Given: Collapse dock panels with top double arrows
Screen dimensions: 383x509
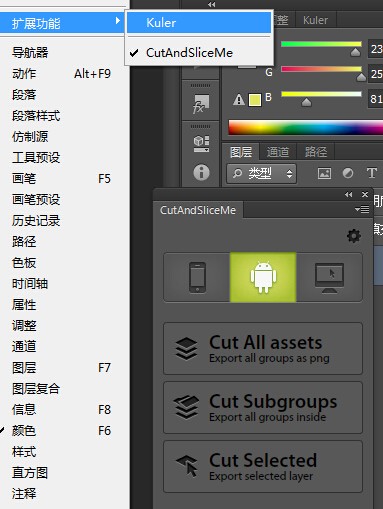Looking at the screenshot, I should pos(211,4).
